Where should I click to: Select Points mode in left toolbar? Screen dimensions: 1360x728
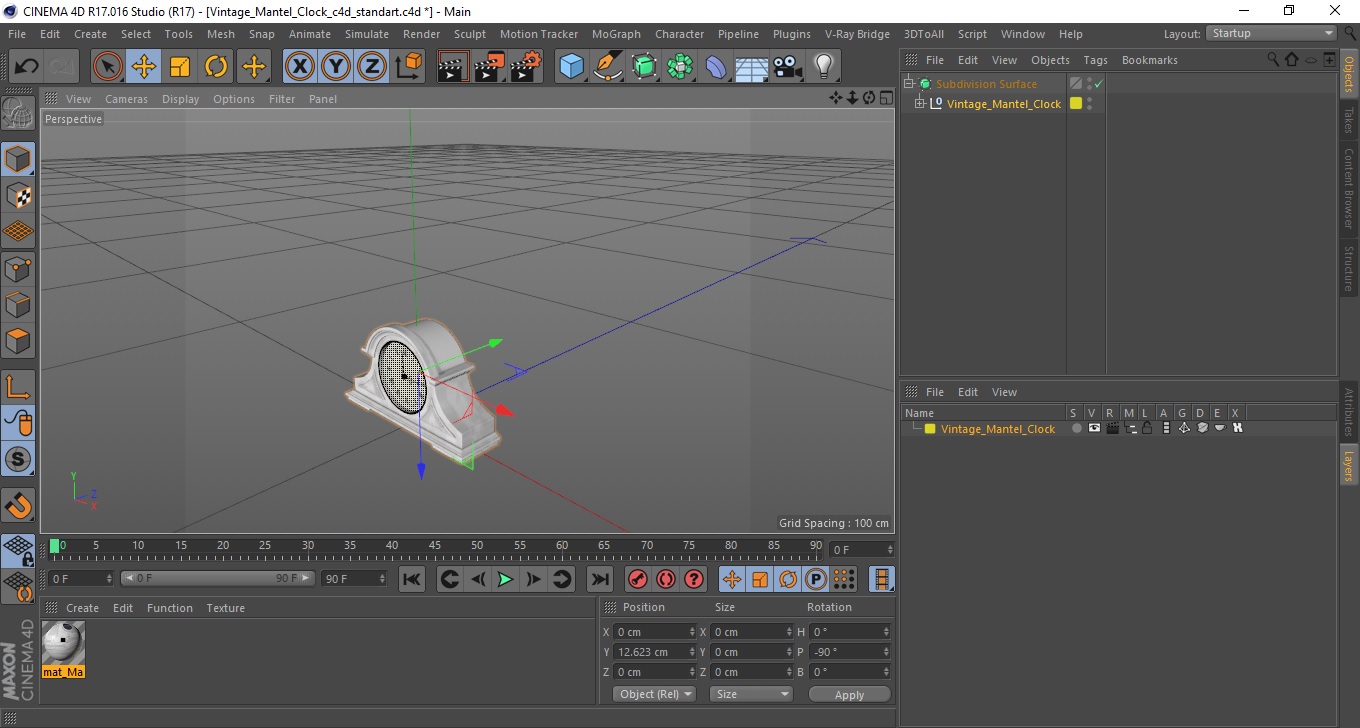[18, 268]
